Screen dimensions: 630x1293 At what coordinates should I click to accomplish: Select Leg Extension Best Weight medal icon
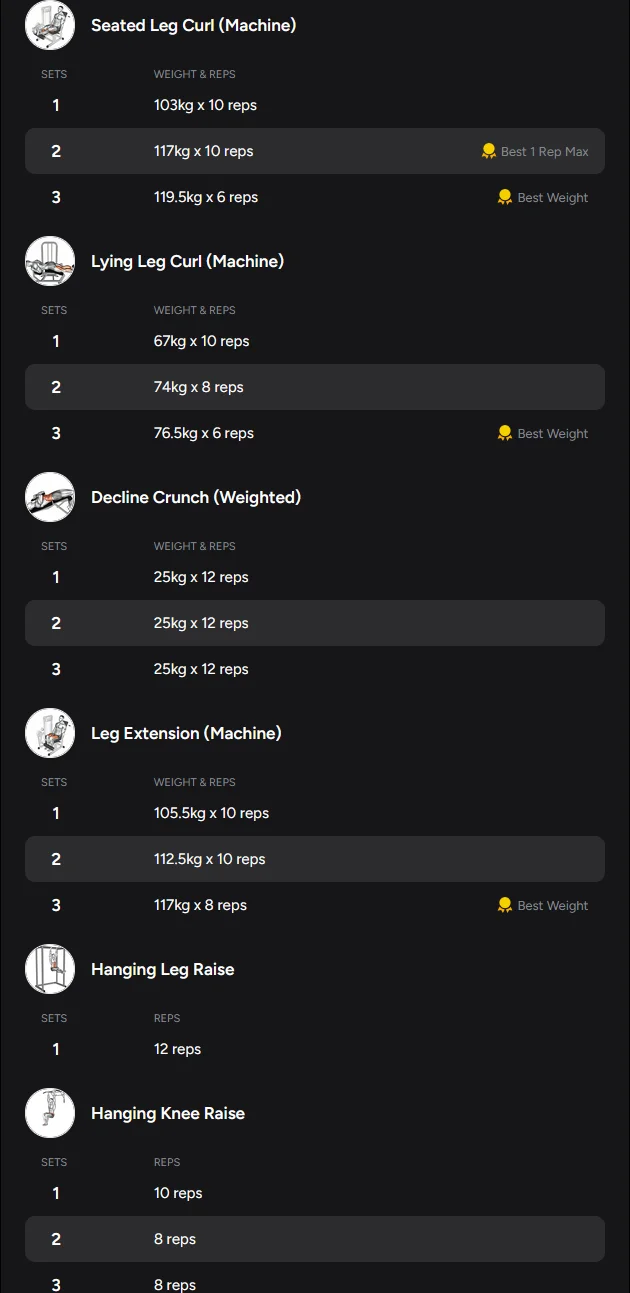coord(505,905)
